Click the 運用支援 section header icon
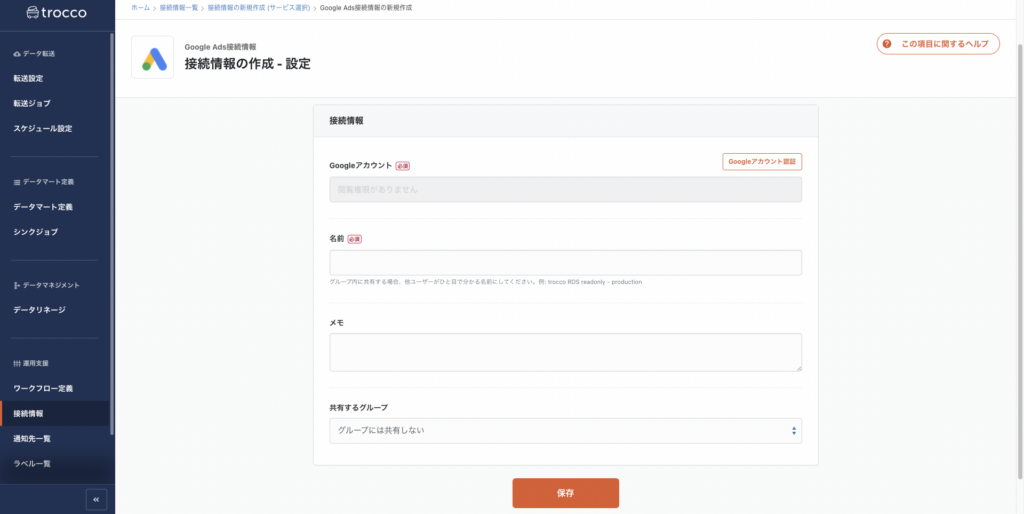Screen dimensions: 1024x514 click(x=17, y=362)
